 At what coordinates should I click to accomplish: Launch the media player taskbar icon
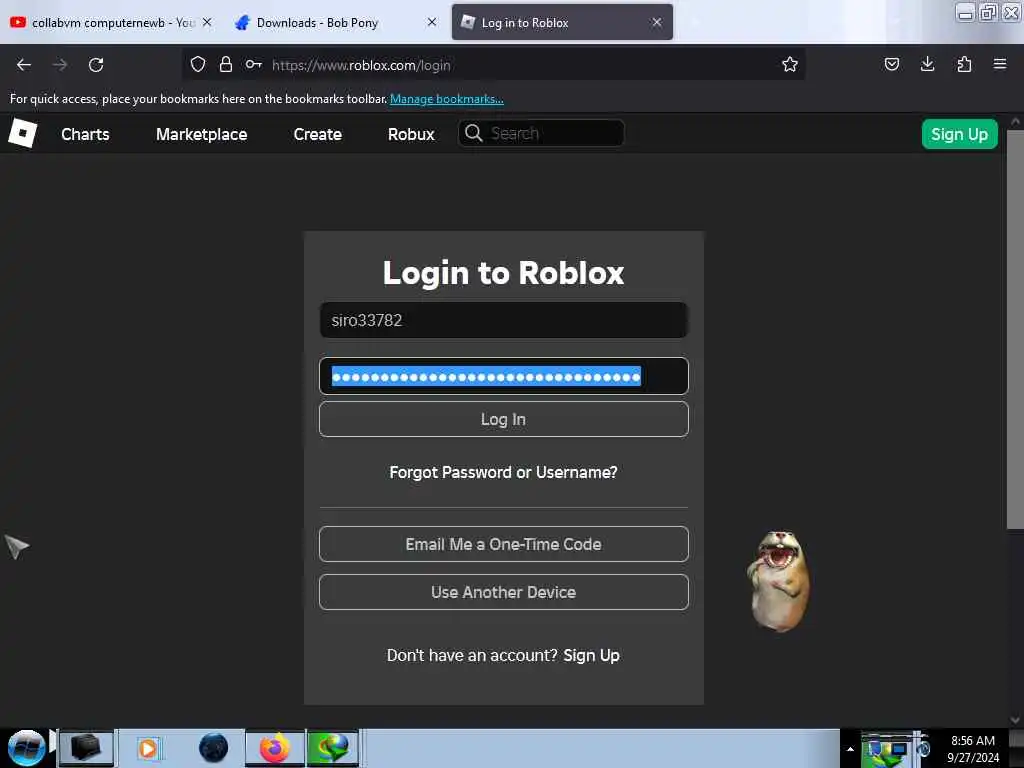pyautogui.click(x=148, y=748)
